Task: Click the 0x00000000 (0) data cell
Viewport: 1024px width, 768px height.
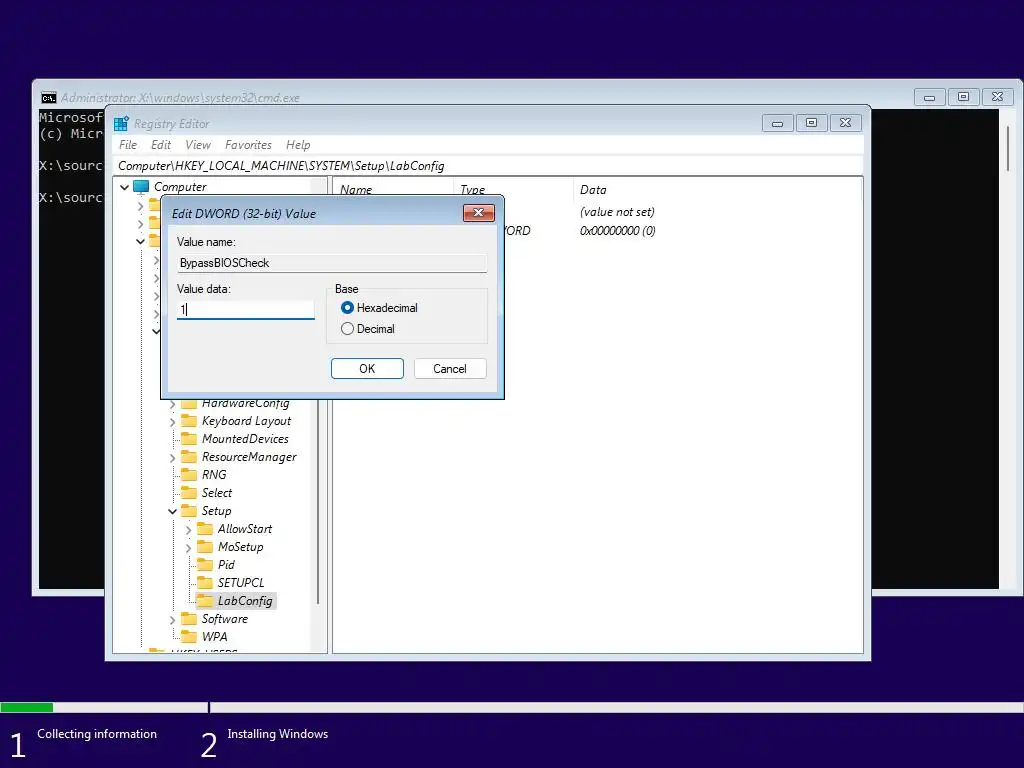Action: click(x=617, y=231)
